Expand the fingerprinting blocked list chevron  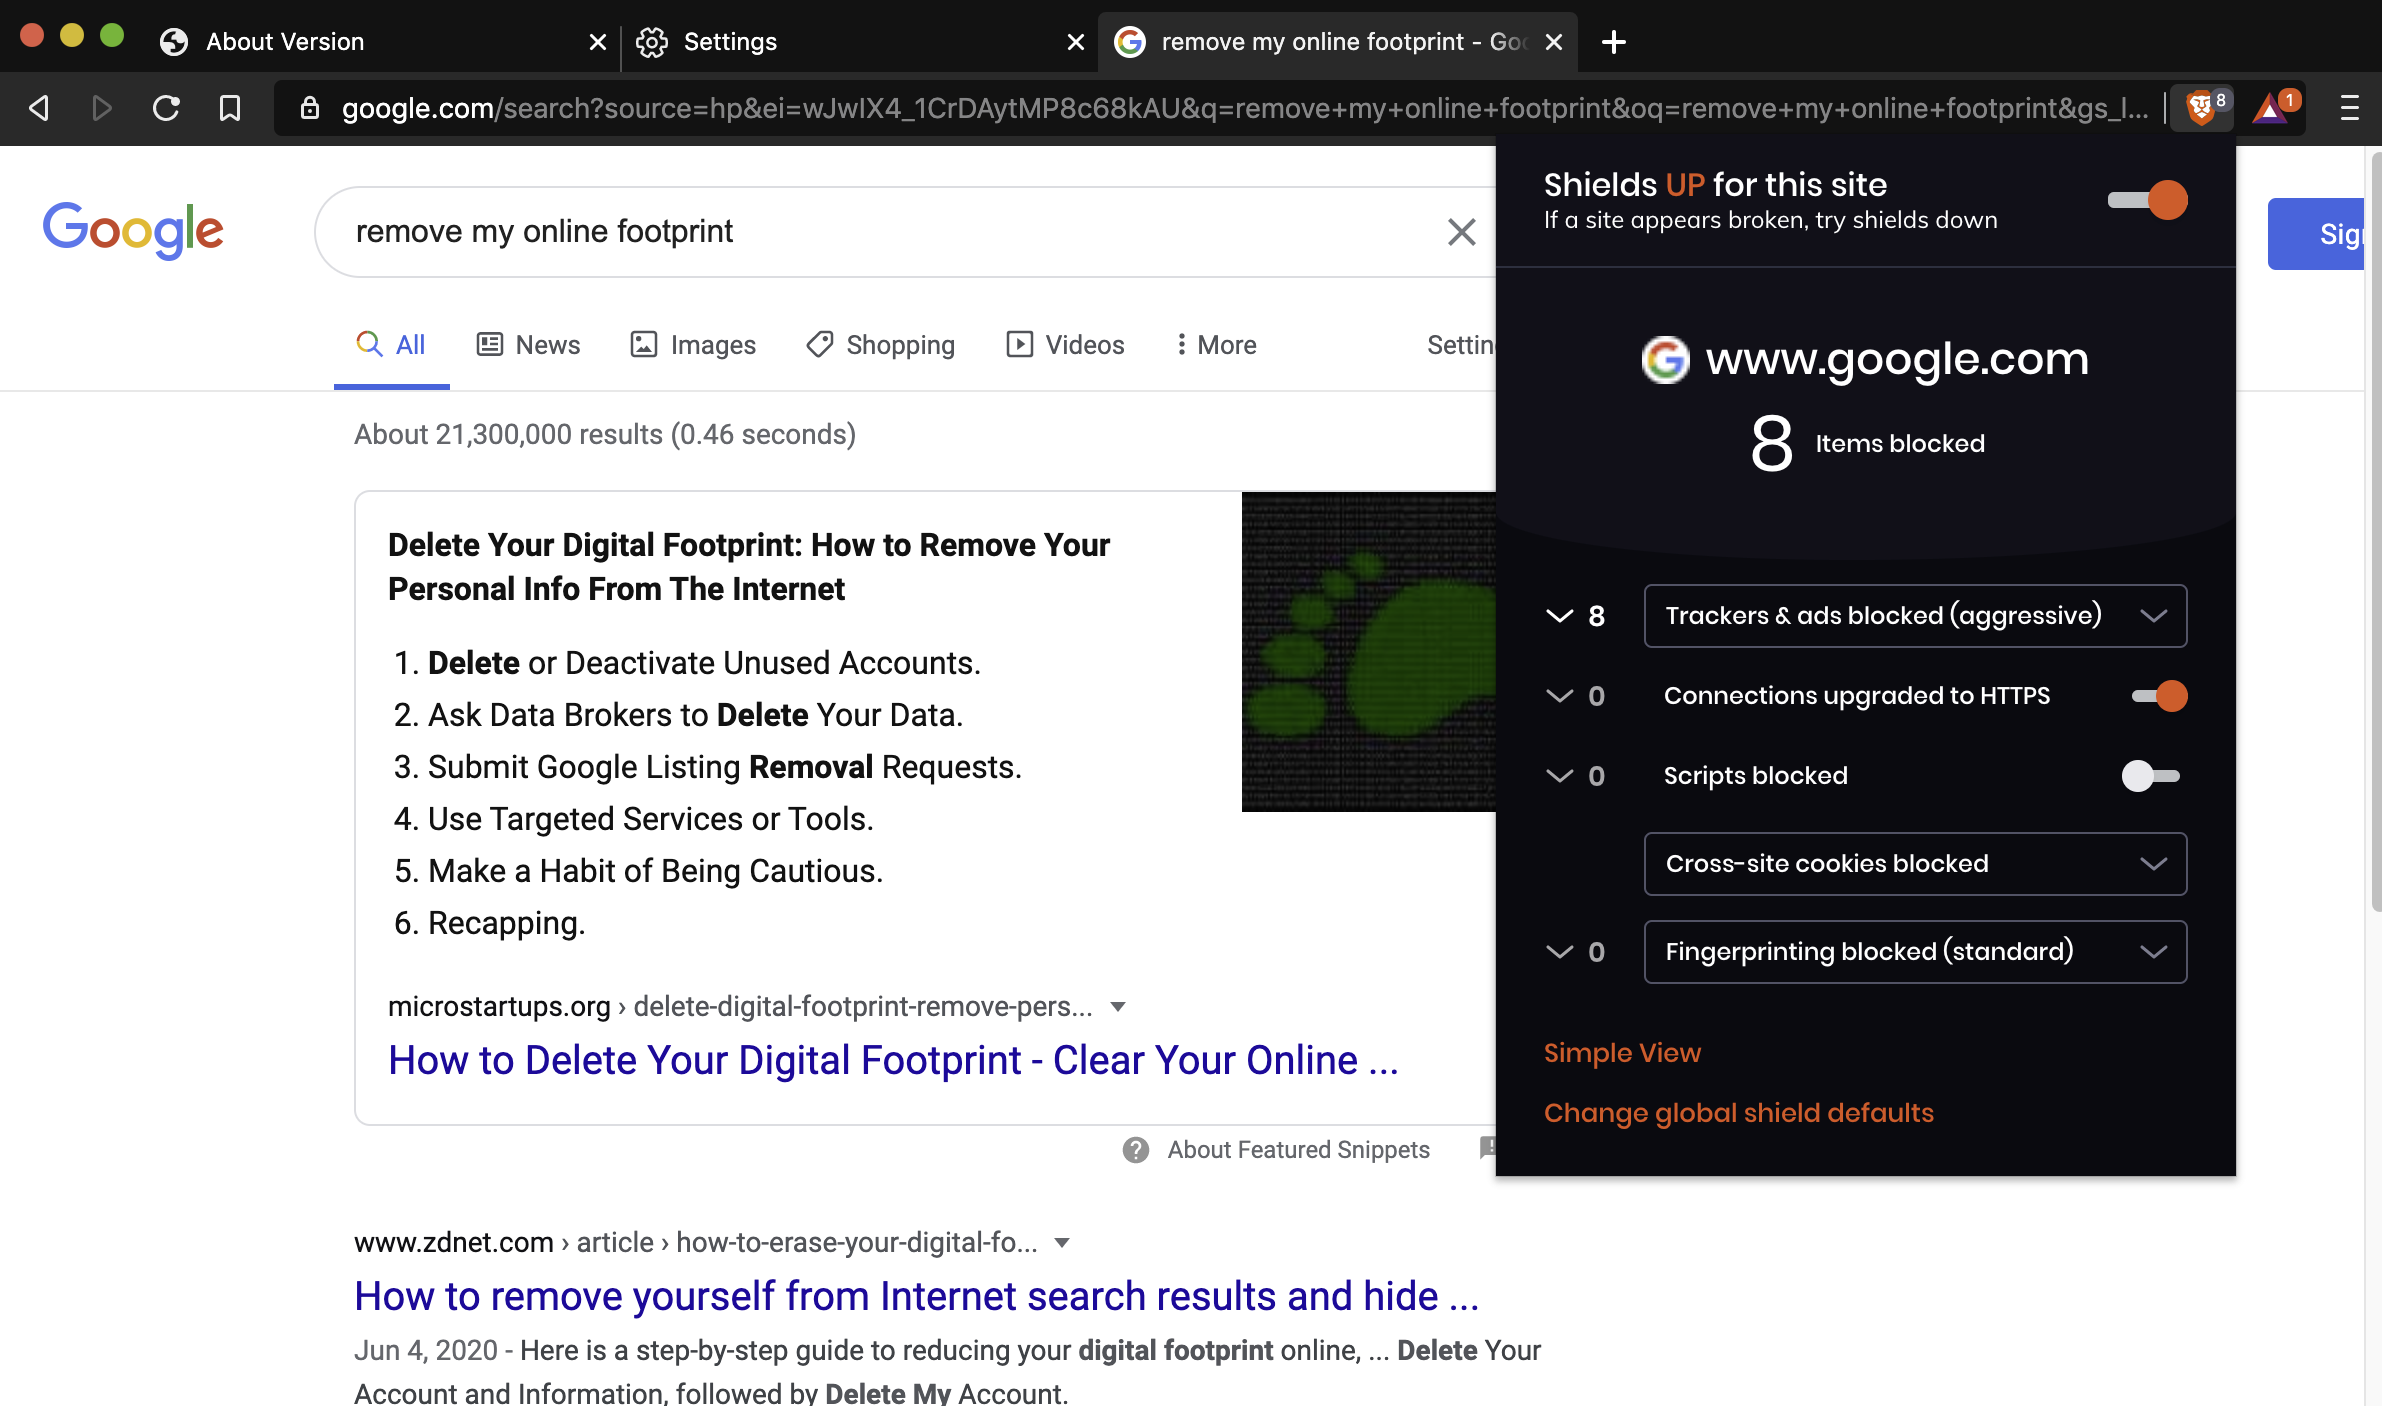1560,952
